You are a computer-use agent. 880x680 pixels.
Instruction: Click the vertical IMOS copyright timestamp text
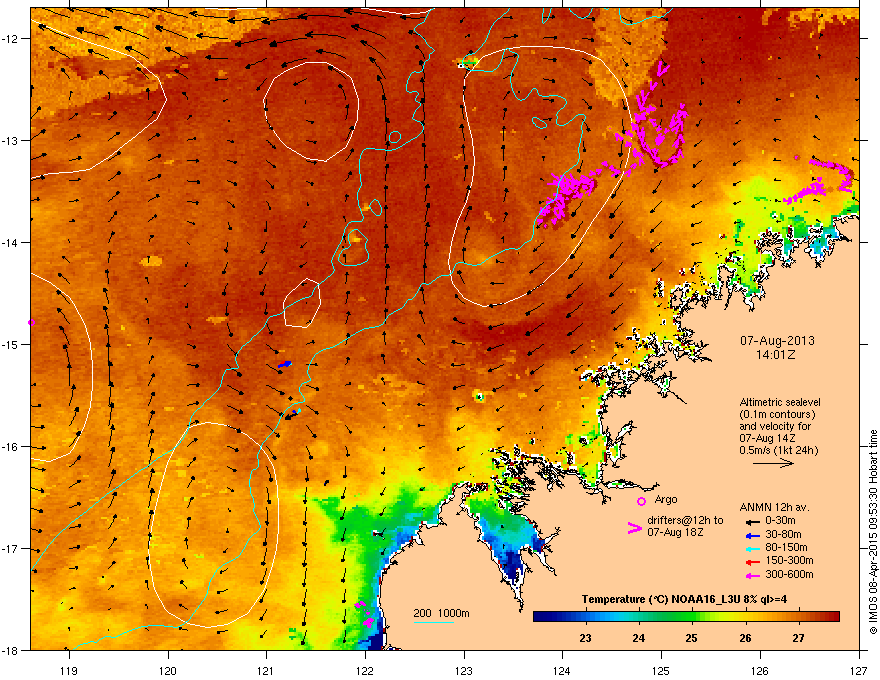873,532
